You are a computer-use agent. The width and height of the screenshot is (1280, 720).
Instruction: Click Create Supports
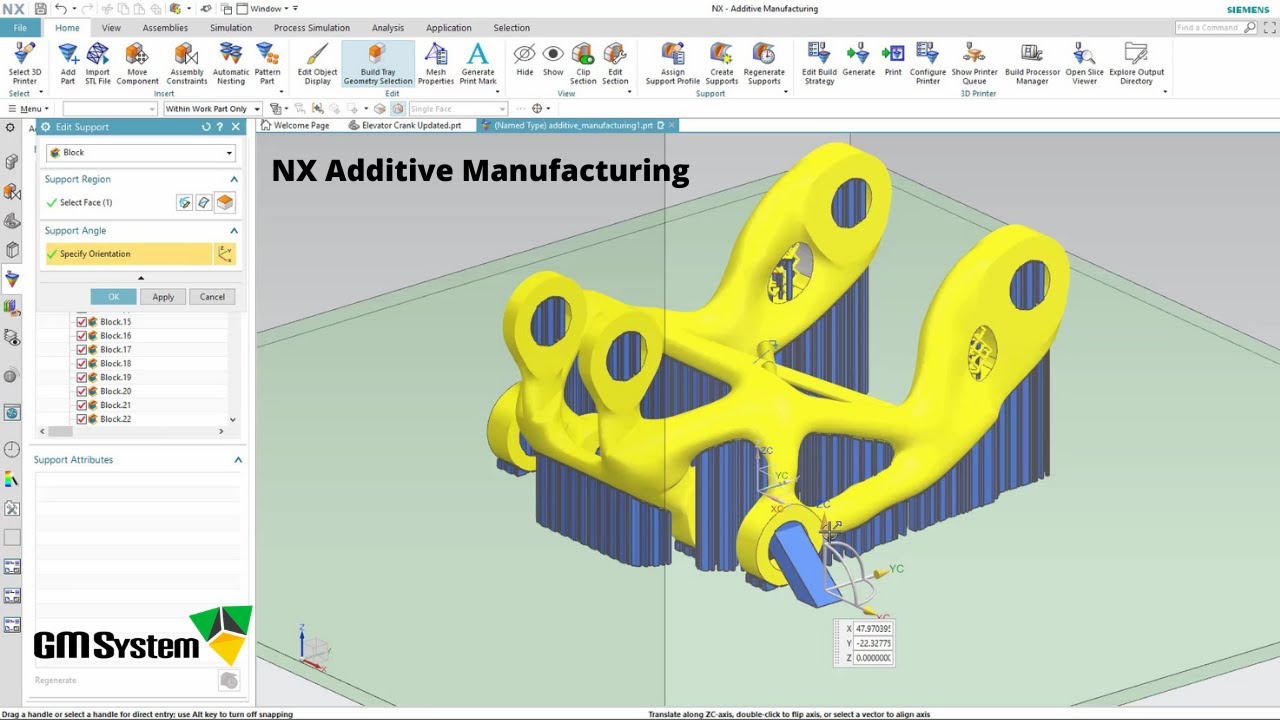721,63
